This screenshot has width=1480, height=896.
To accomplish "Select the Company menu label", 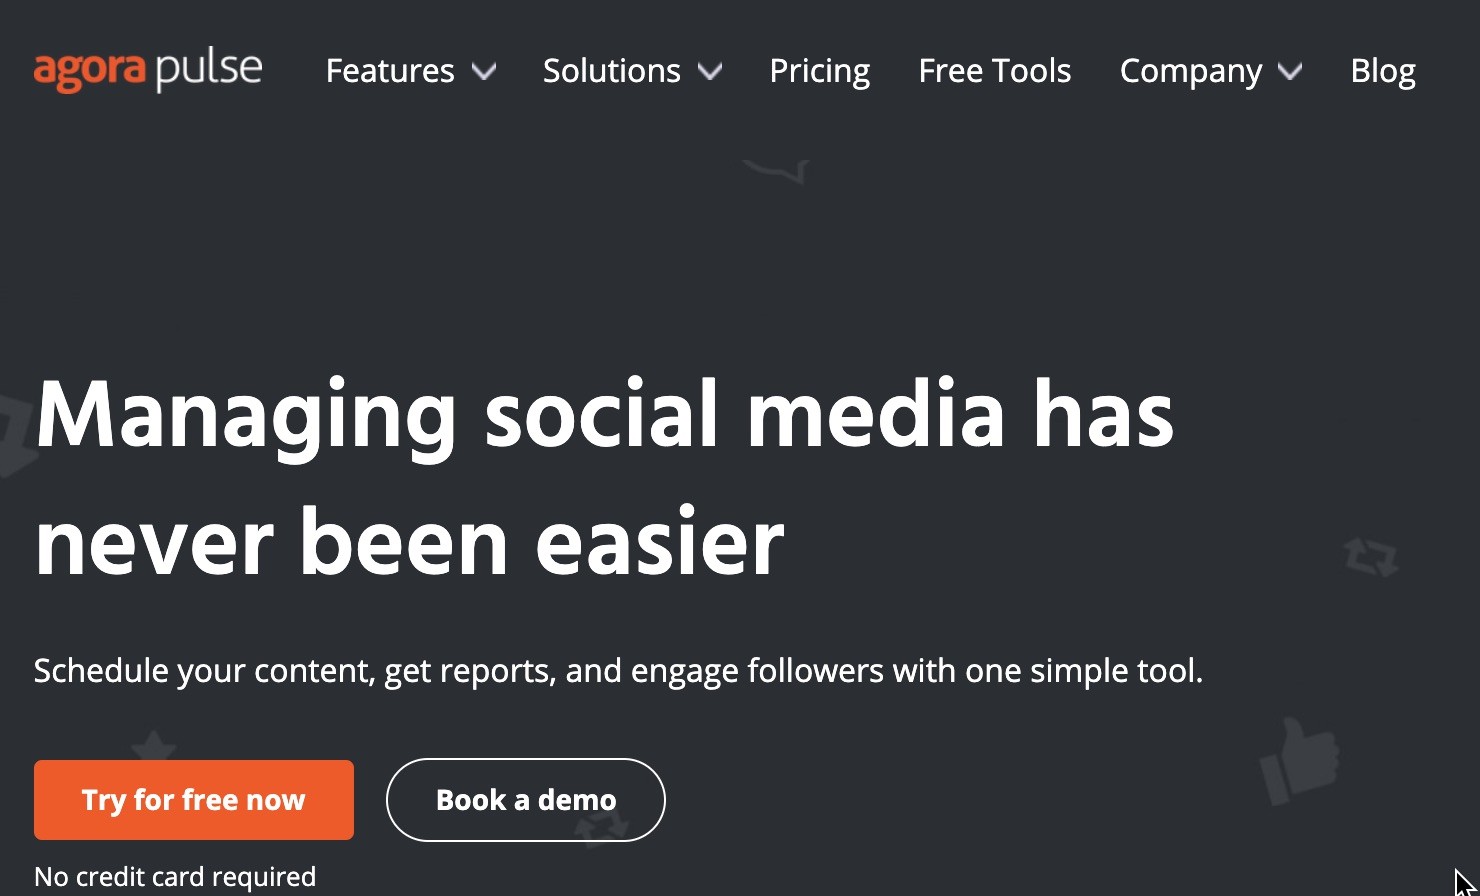I will pos(1190,71).
